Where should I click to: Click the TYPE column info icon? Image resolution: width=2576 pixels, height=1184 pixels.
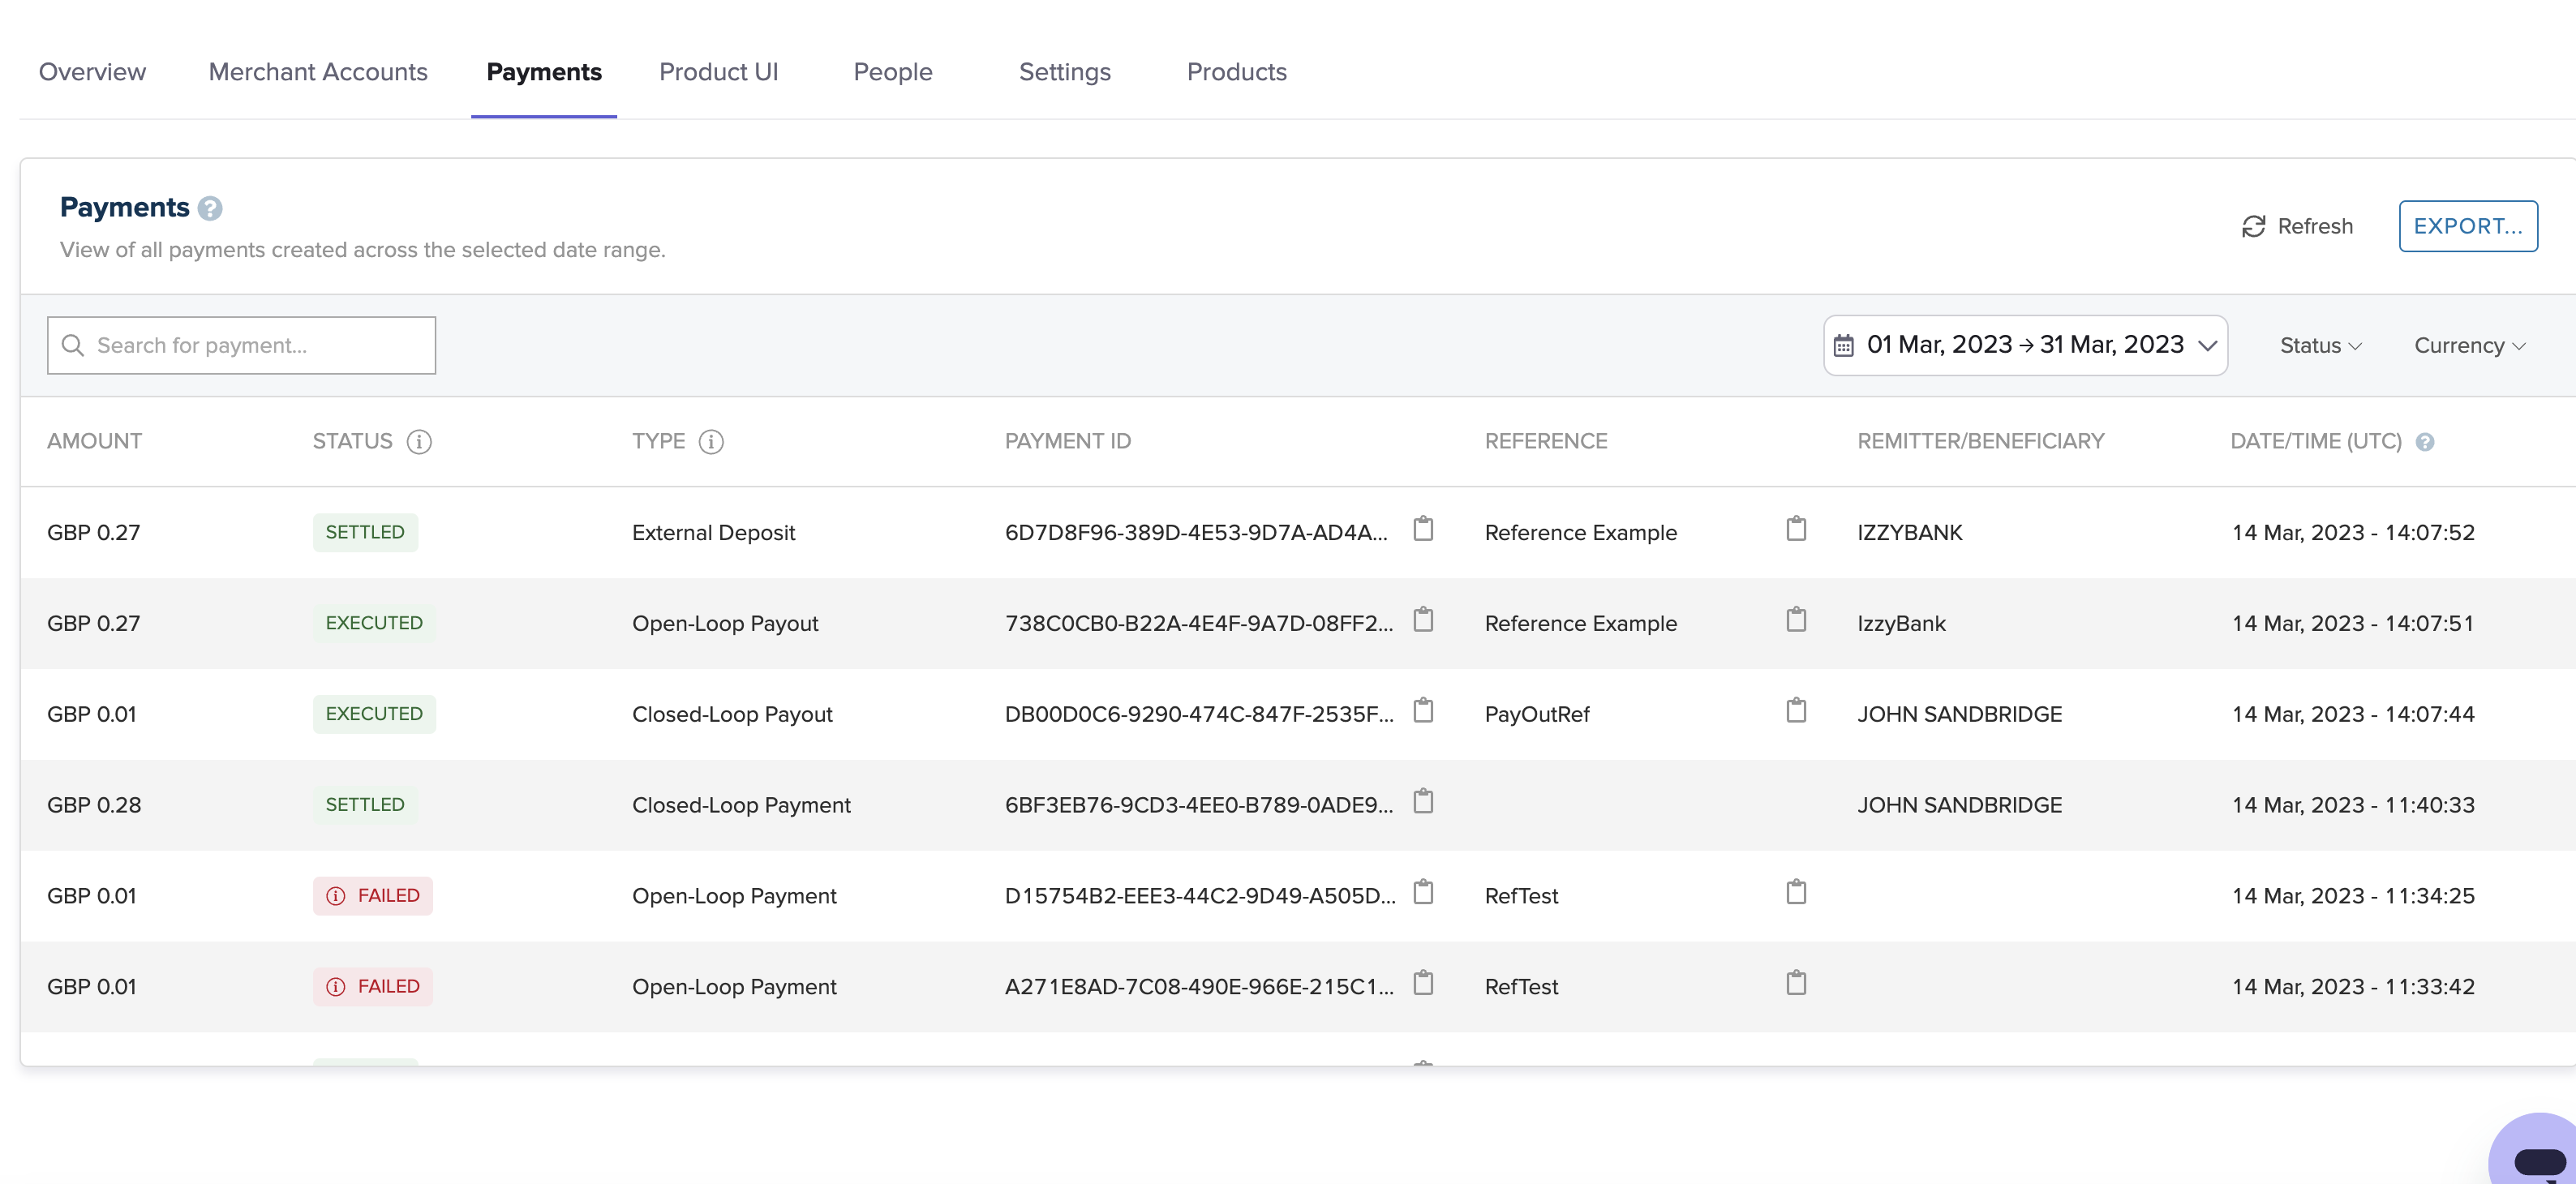tap(711, 441)
